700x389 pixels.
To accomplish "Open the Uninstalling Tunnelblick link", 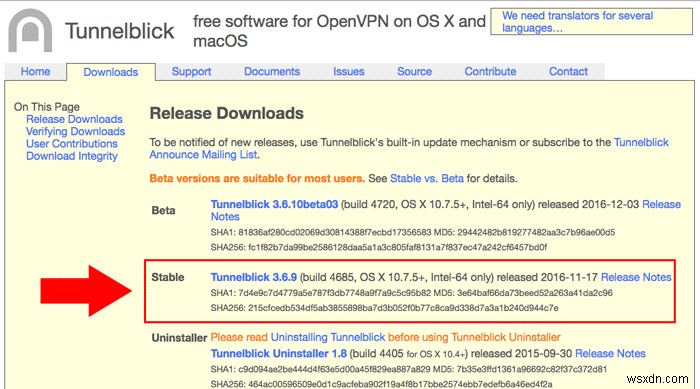I will (x=328, y=337).
